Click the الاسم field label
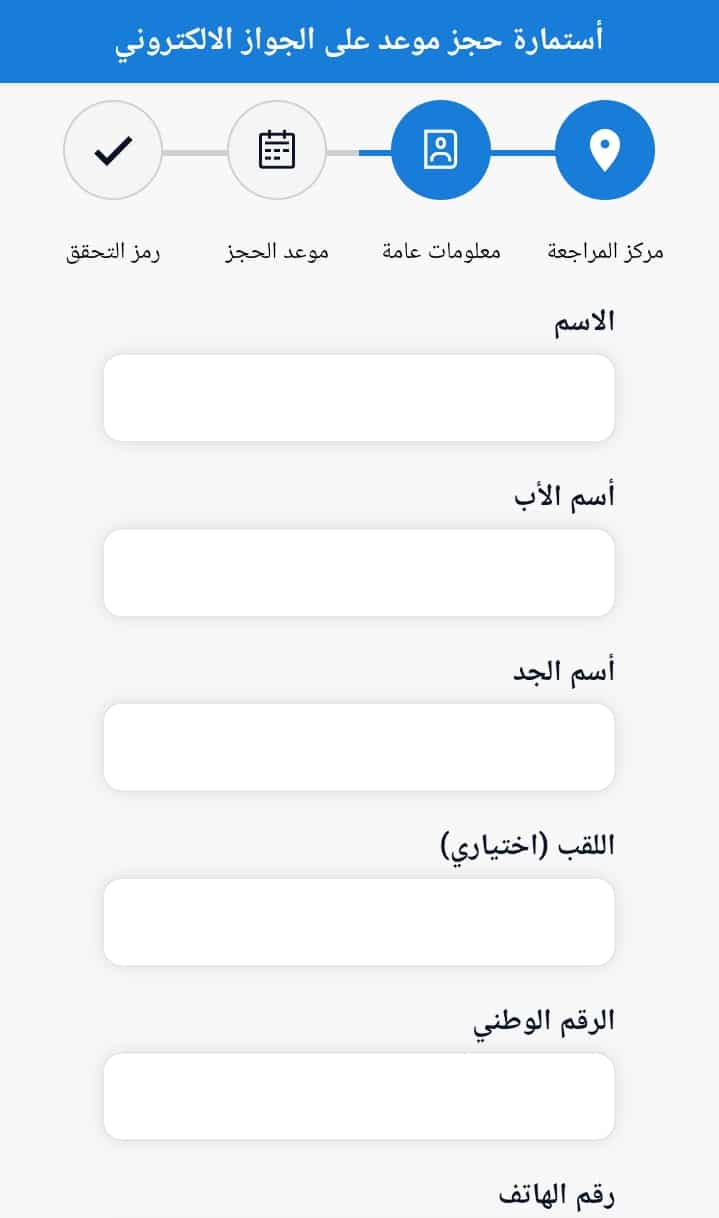719x1218 pixels. (584, 322)
